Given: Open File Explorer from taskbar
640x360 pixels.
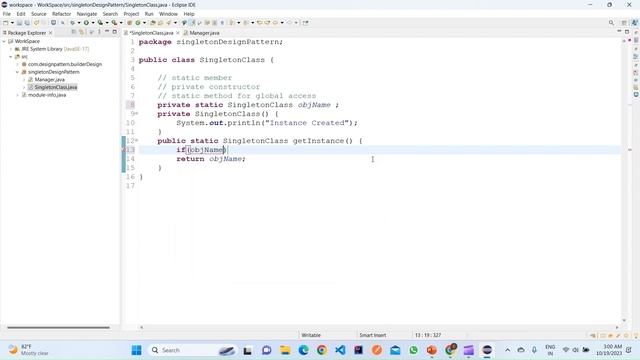Looking at the screenshot, I should click(x=285, y=350).
